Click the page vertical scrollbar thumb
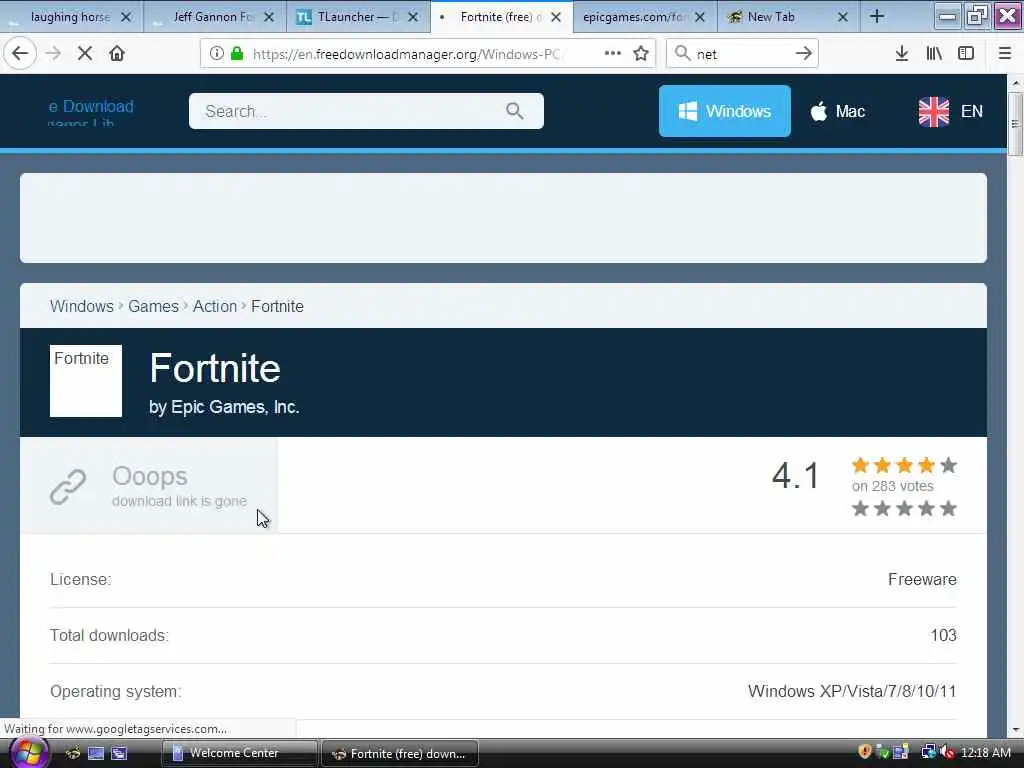Image resolution: width=1024 pixels, height=768 pixels. (x=1015, y=124)
